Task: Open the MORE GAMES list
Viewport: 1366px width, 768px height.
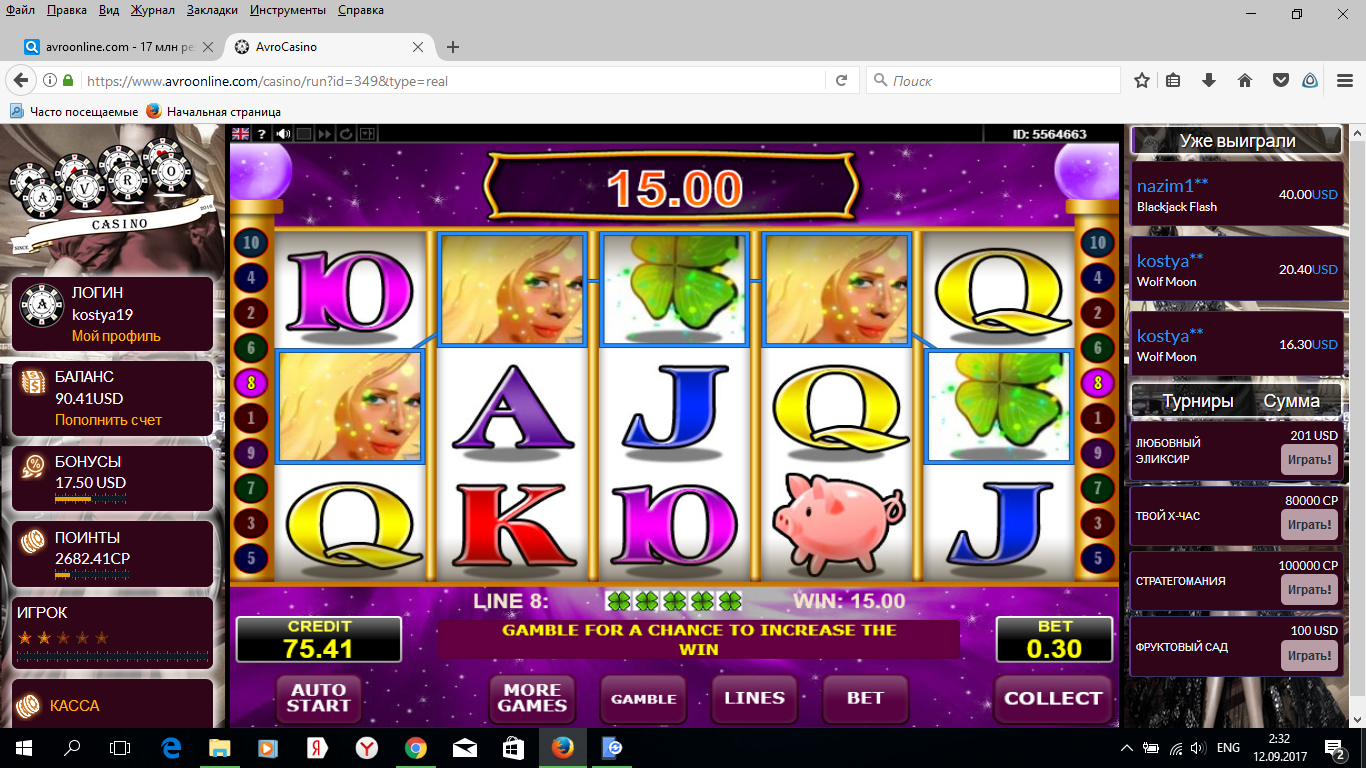Action: click(x=532, y=698)
